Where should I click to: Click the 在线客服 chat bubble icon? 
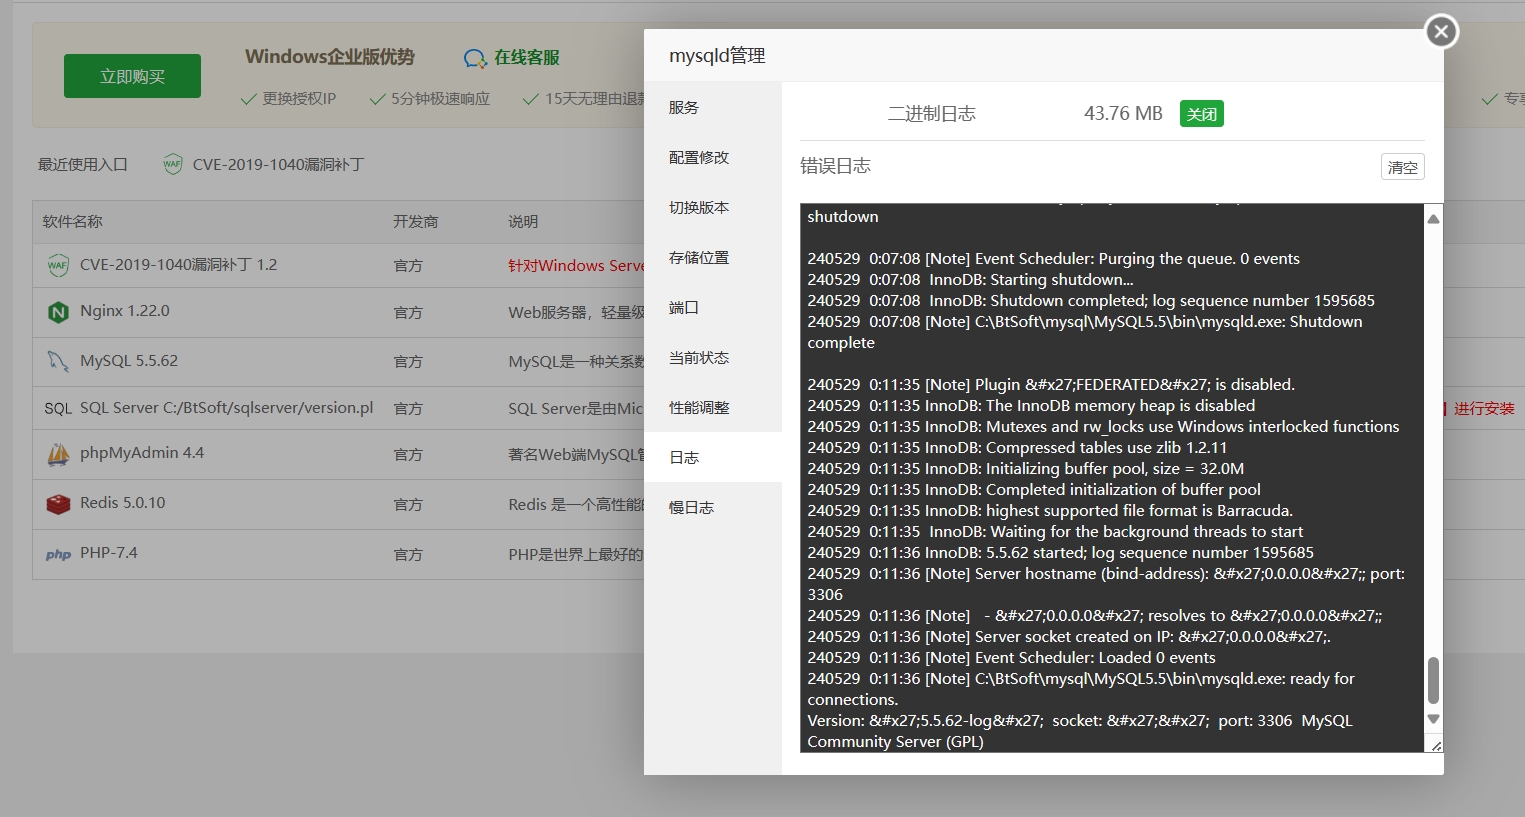[x=475, y=58]
